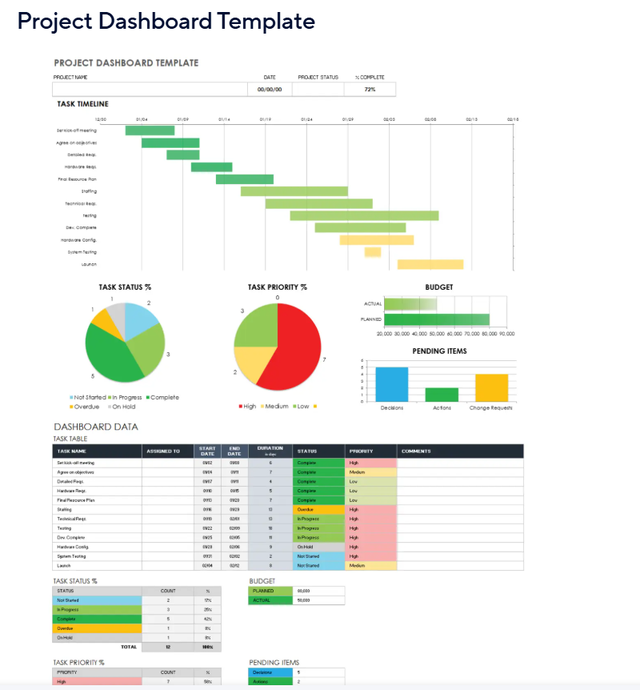Click the blue Decisions bar in Pending Items
Viewport: 640px width, 690px height.
tap(392, 384)
